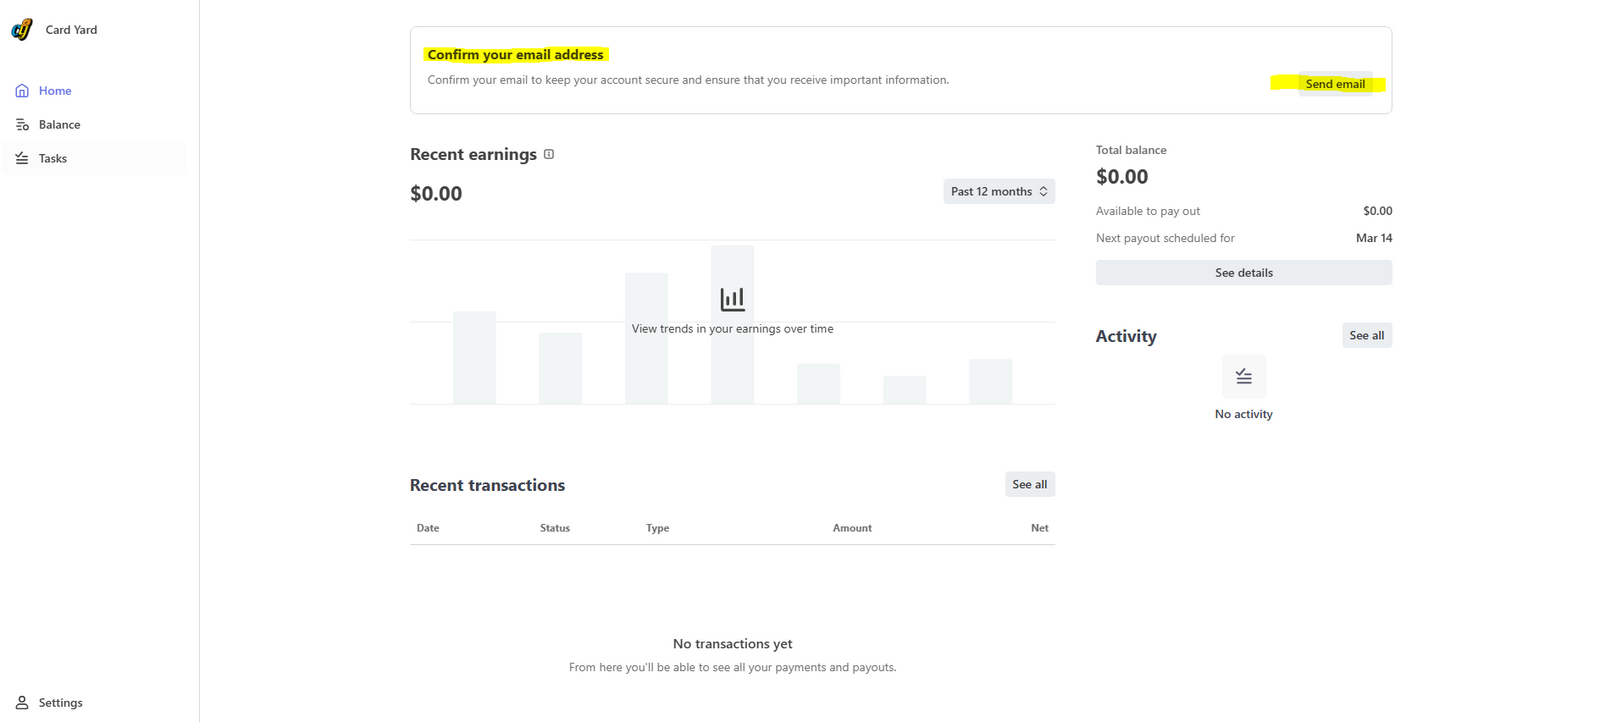The height and width of the screenshot is (722, 1600).
Task: Open the Past 12 months dropdown
Action: [991, 191]
